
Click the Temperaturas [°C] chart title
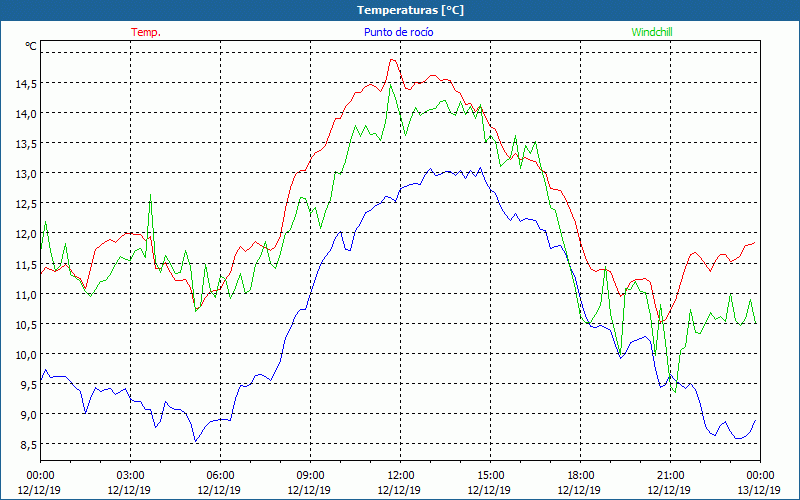[410, 10]
